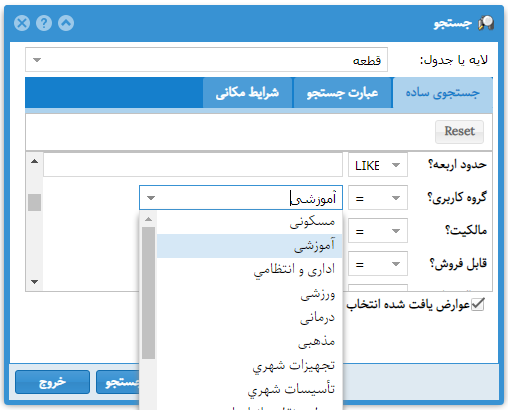Toggle the عوارض یافت شده انتخاب checkbox
508x410 pixels.
[x=478, y=304]
